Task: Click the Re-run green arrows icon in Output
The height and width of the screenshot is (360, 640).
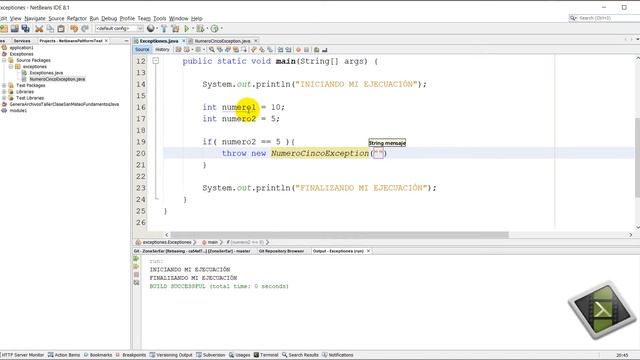Action: (136, 258)
